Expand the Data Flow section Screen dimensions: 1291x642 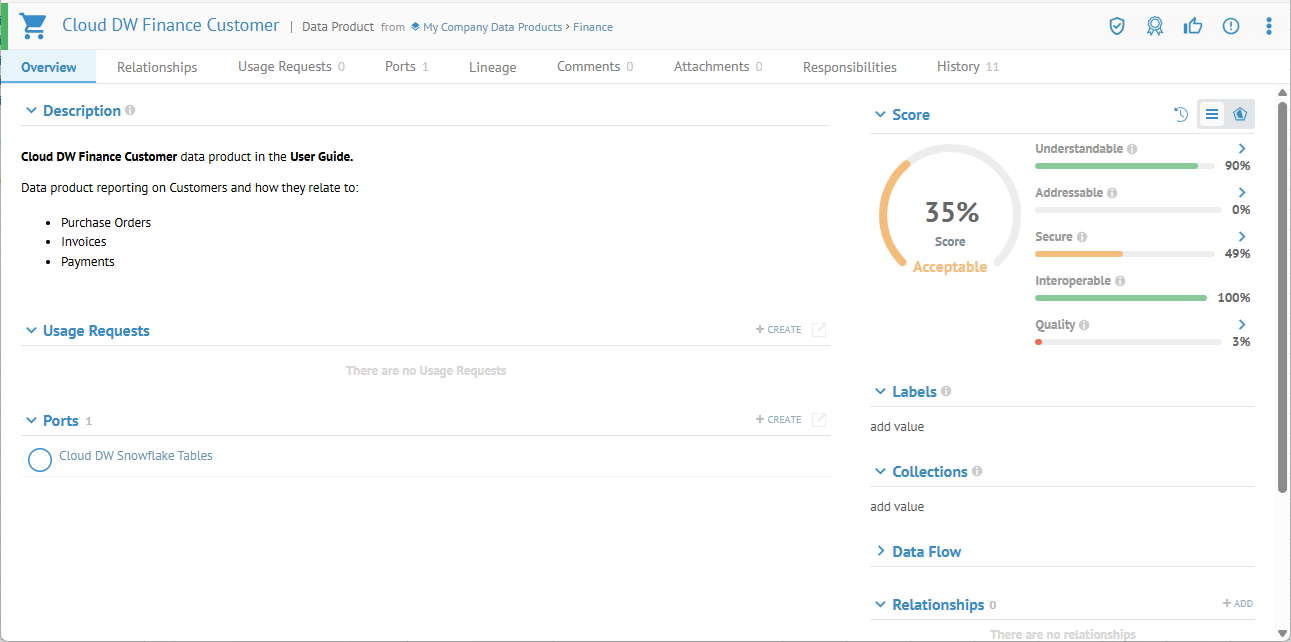(881, 551)
